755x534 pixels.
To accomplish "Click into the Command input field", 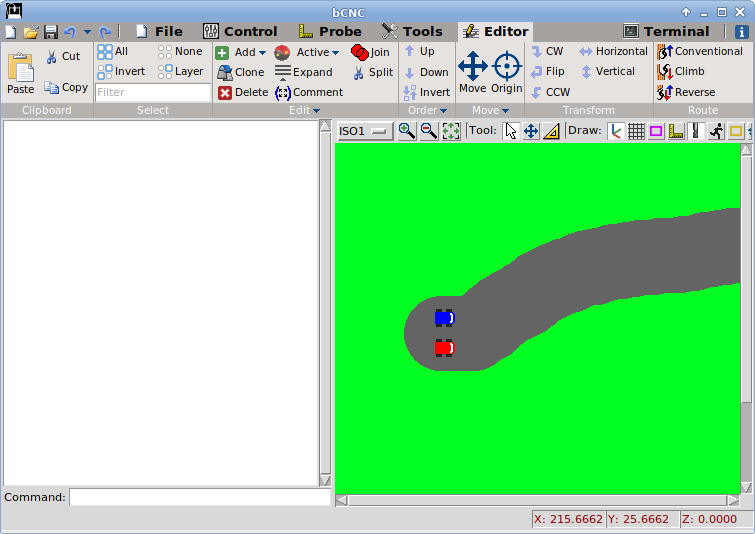I will point(198,497).
